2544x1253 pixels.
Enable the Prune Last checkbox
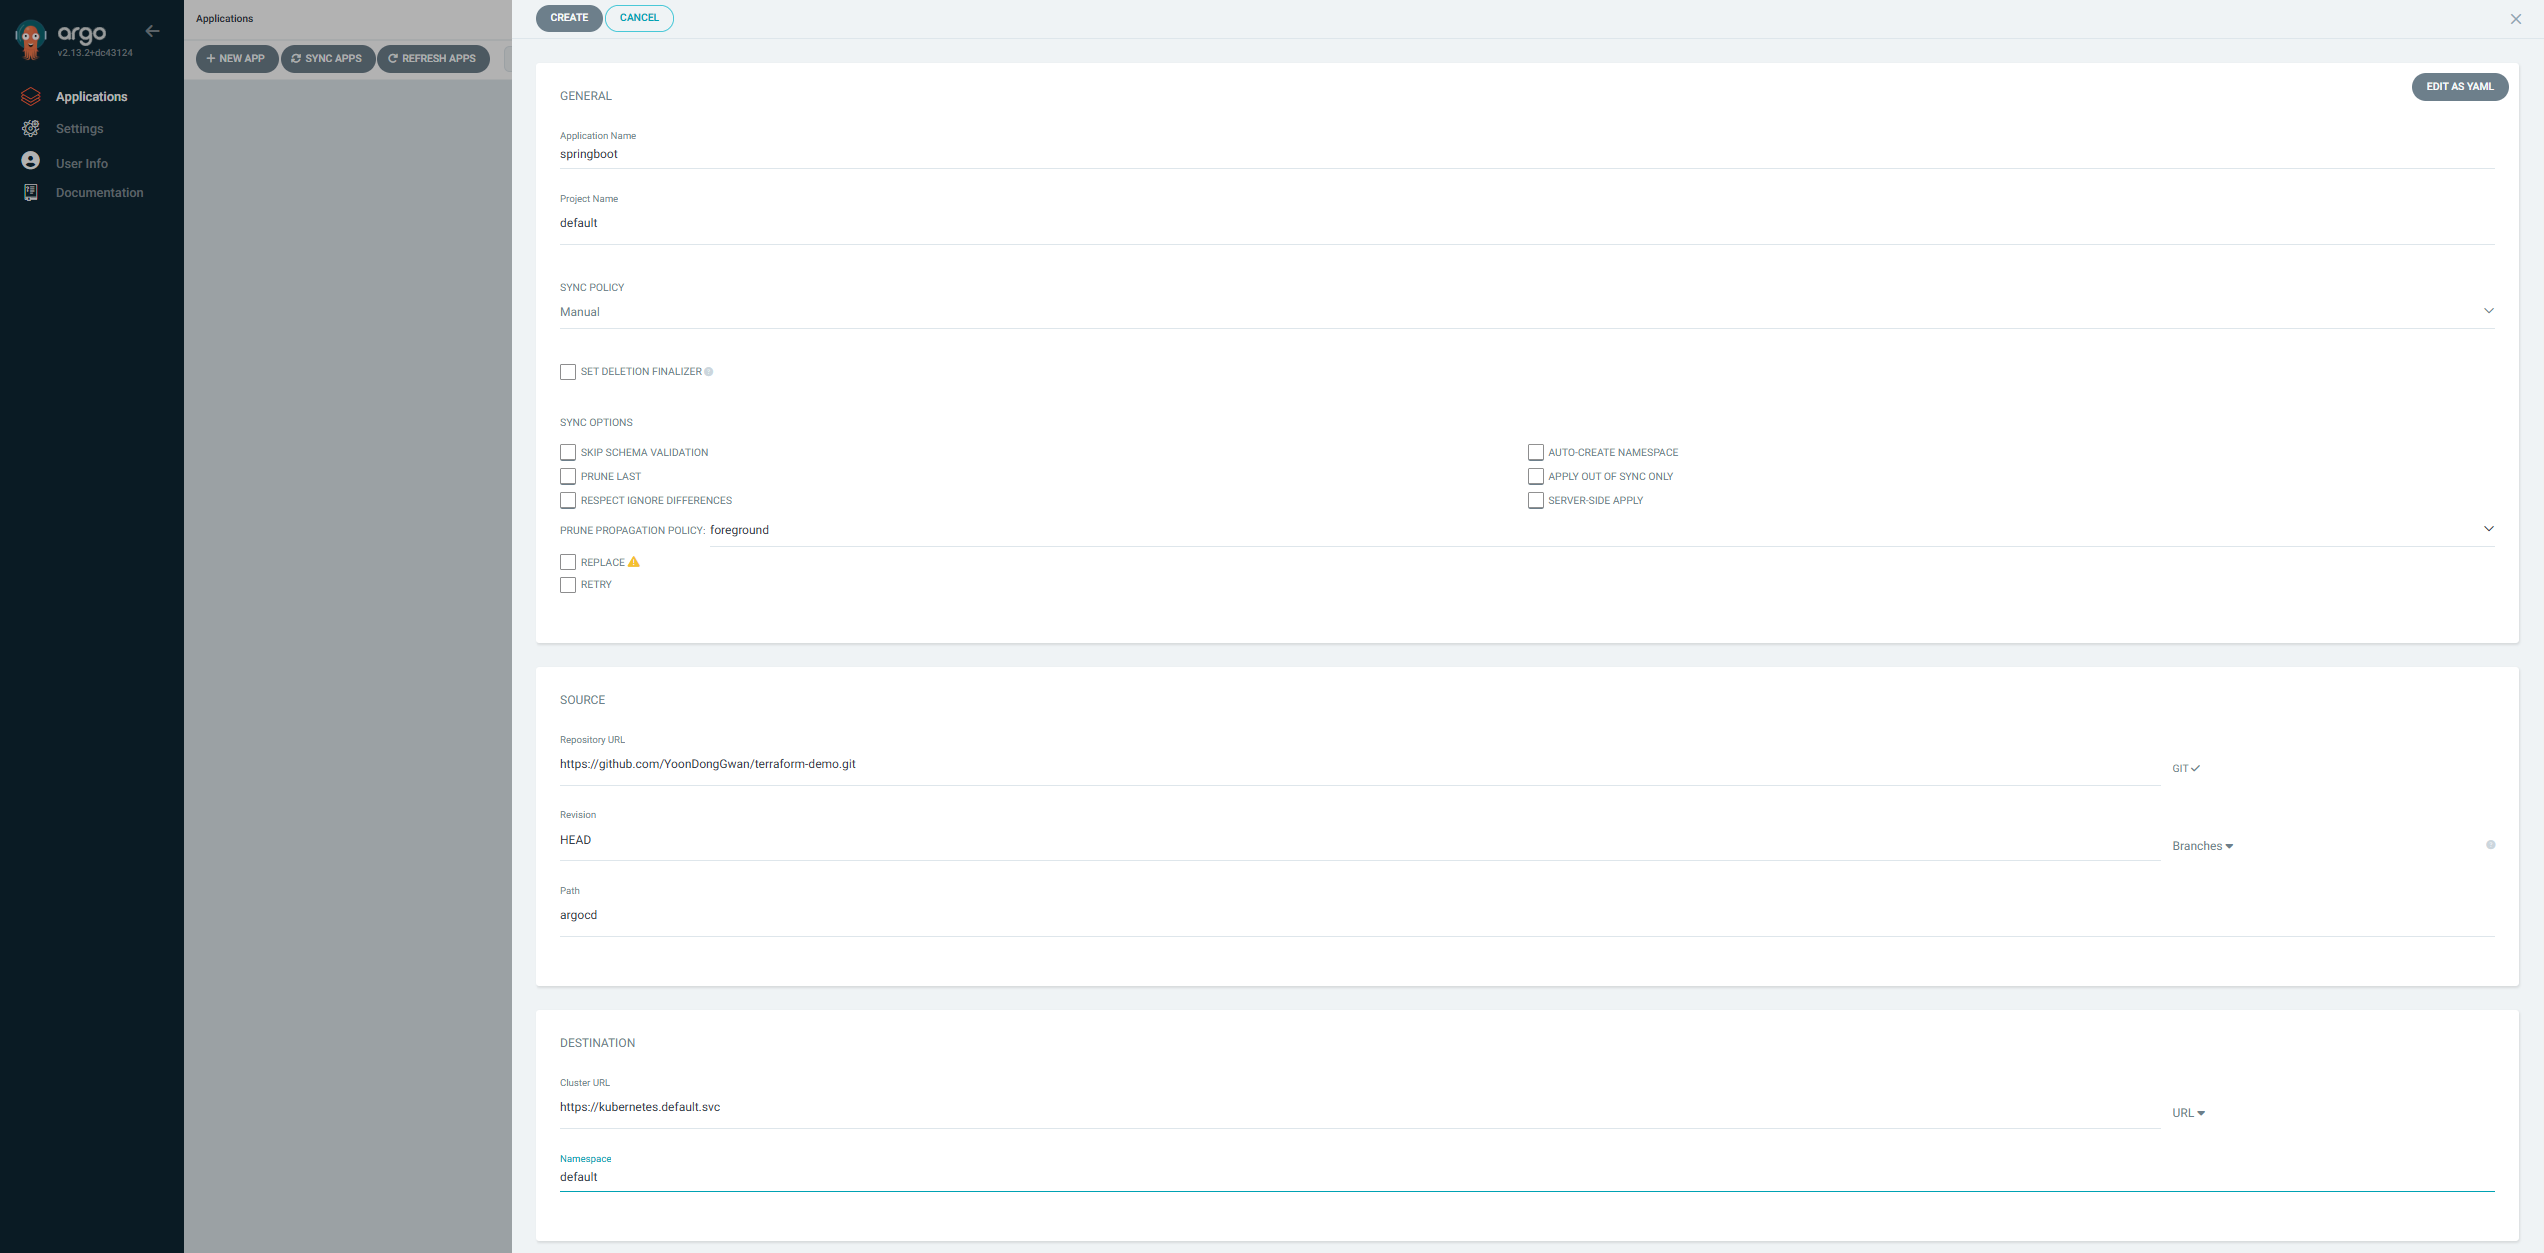pos(568,476)
